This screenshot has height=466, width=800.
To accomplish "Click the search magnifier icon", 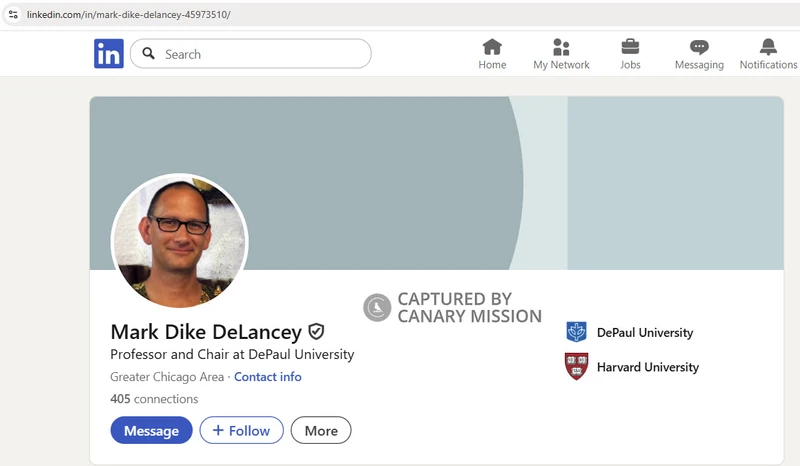I will [148, 54].
